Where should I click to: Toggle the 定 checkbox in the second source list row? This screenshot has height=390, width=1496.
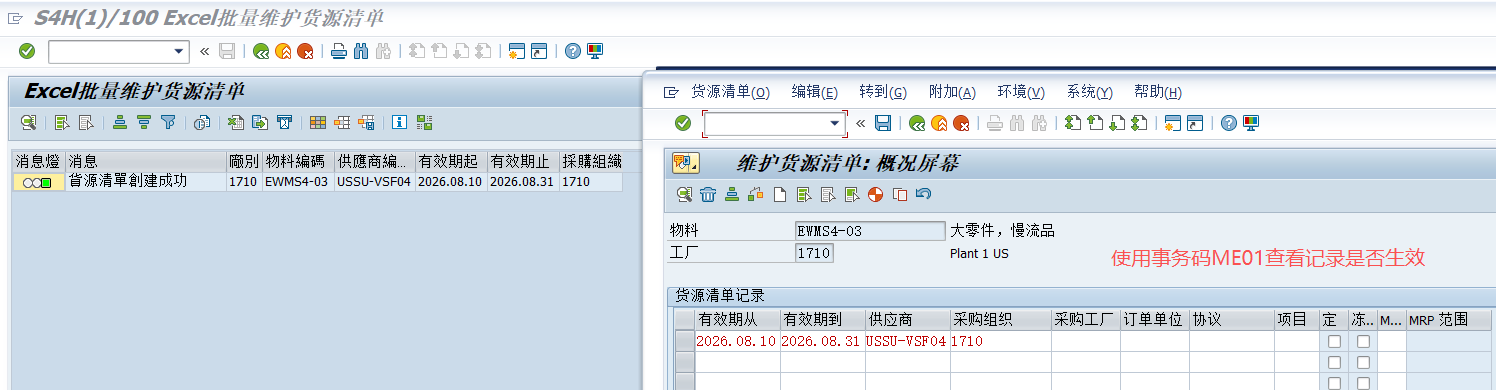pyautogui.click(x=1334, y=362)
